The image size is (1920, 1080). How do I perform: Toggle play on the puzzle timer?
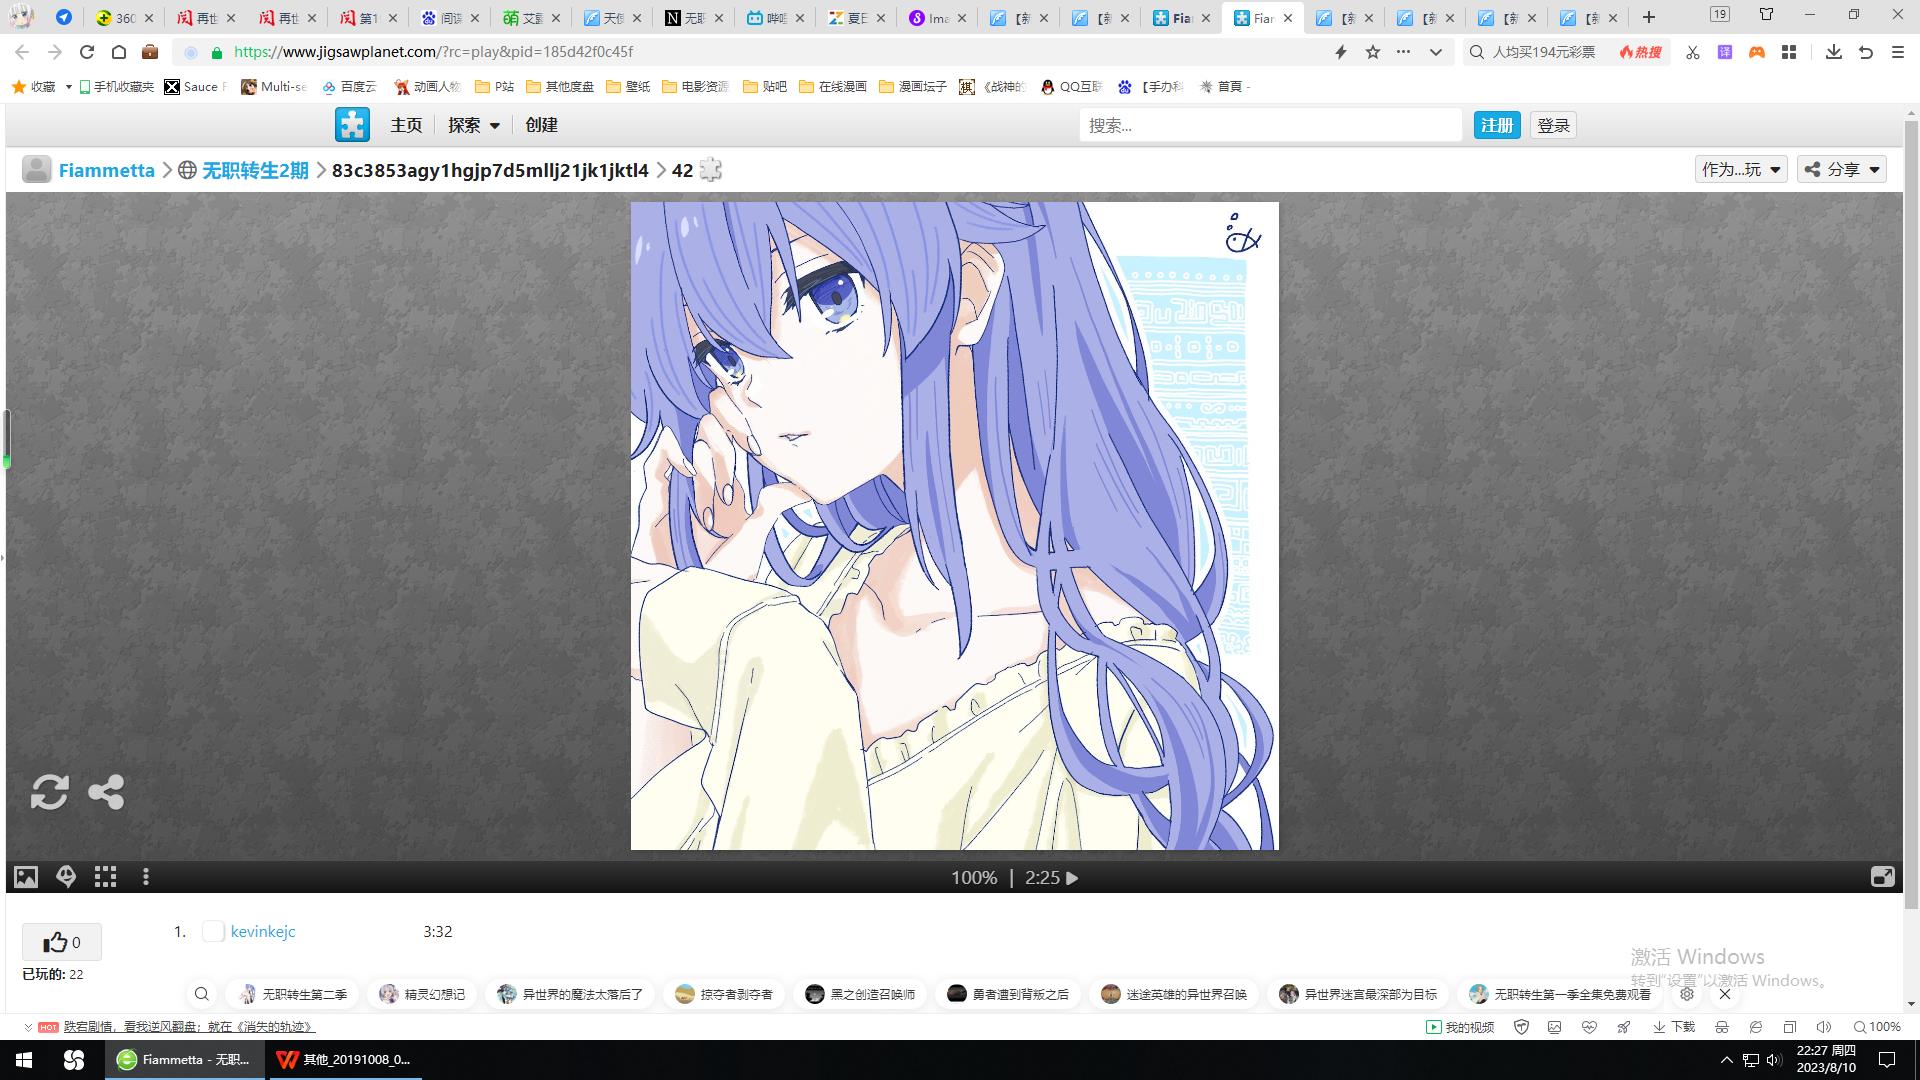pos(1072,878)
